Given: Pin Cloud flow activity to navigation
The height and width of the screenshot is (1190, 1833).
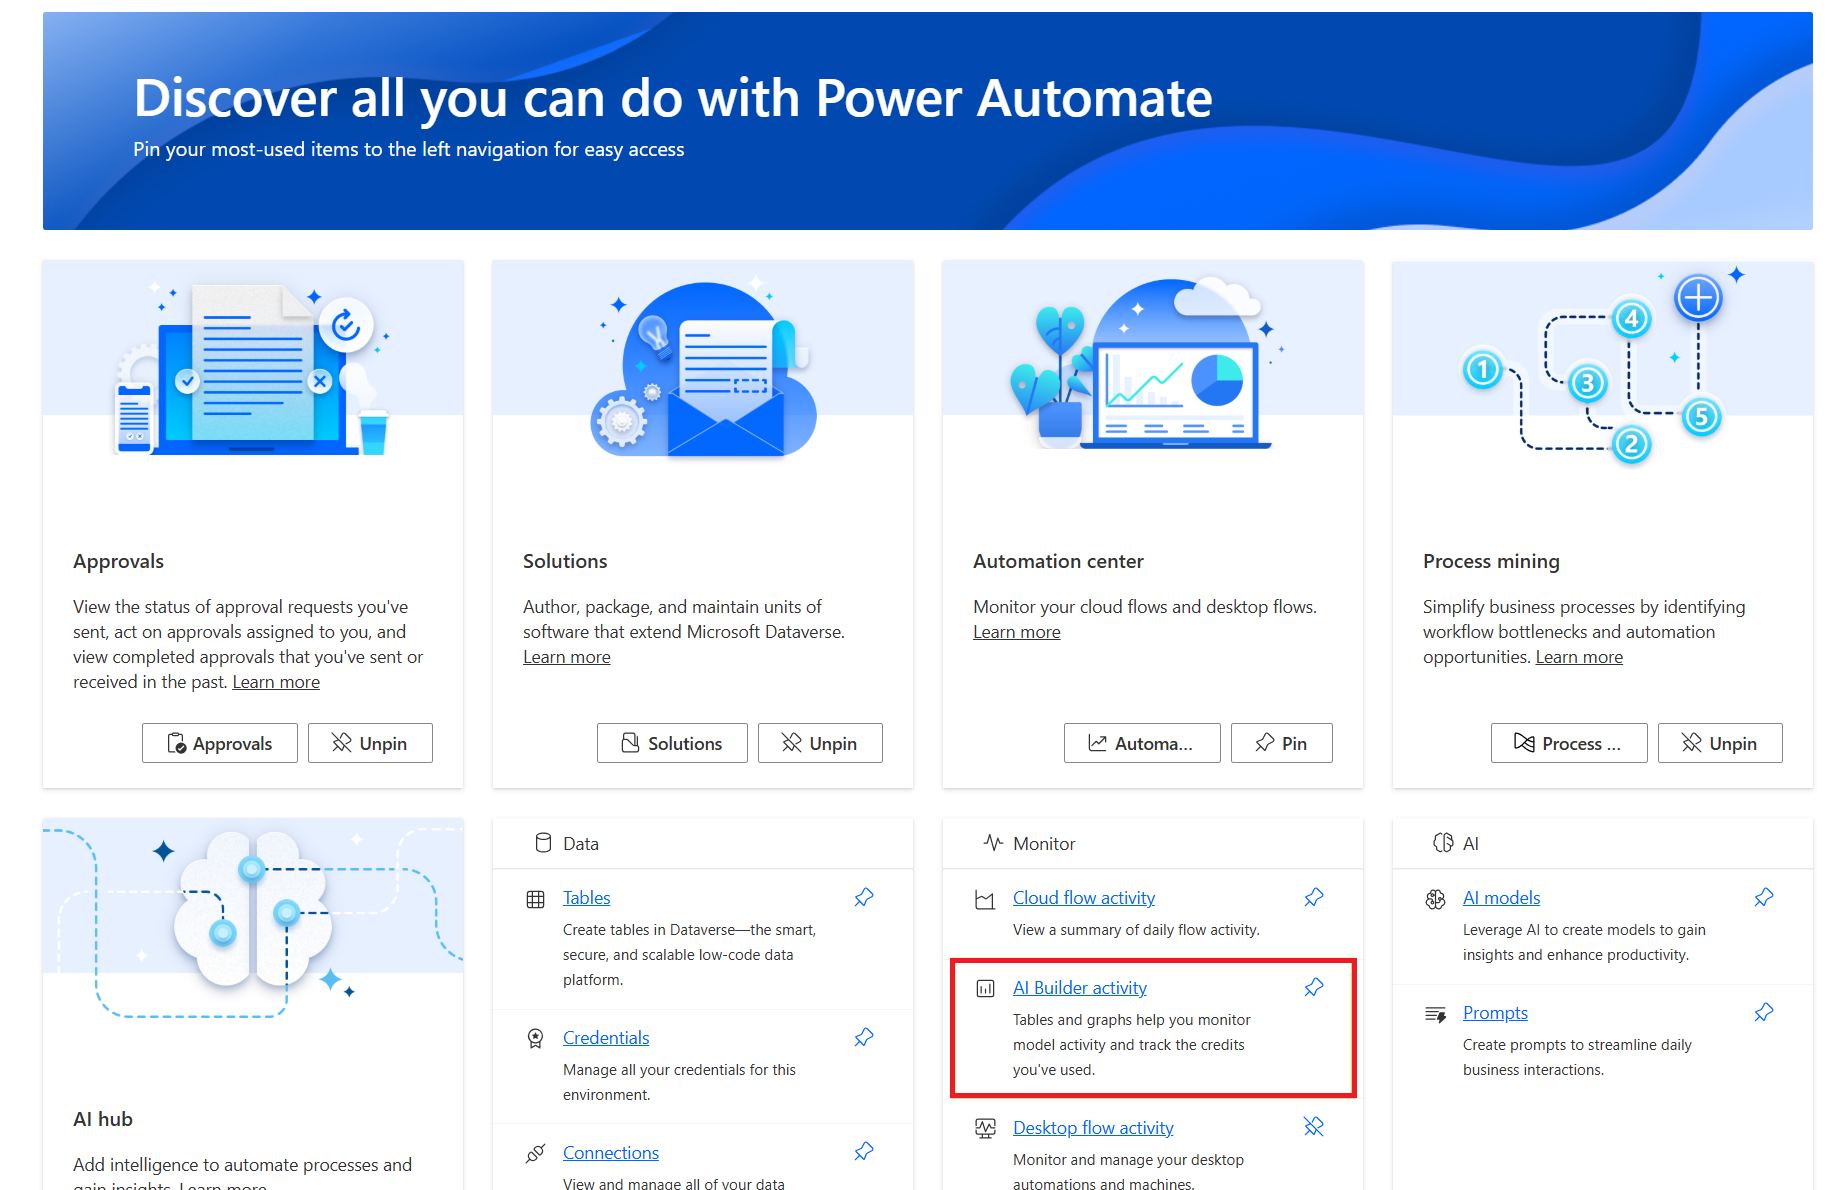Looking at the screenshot, I should point(1314,897).
